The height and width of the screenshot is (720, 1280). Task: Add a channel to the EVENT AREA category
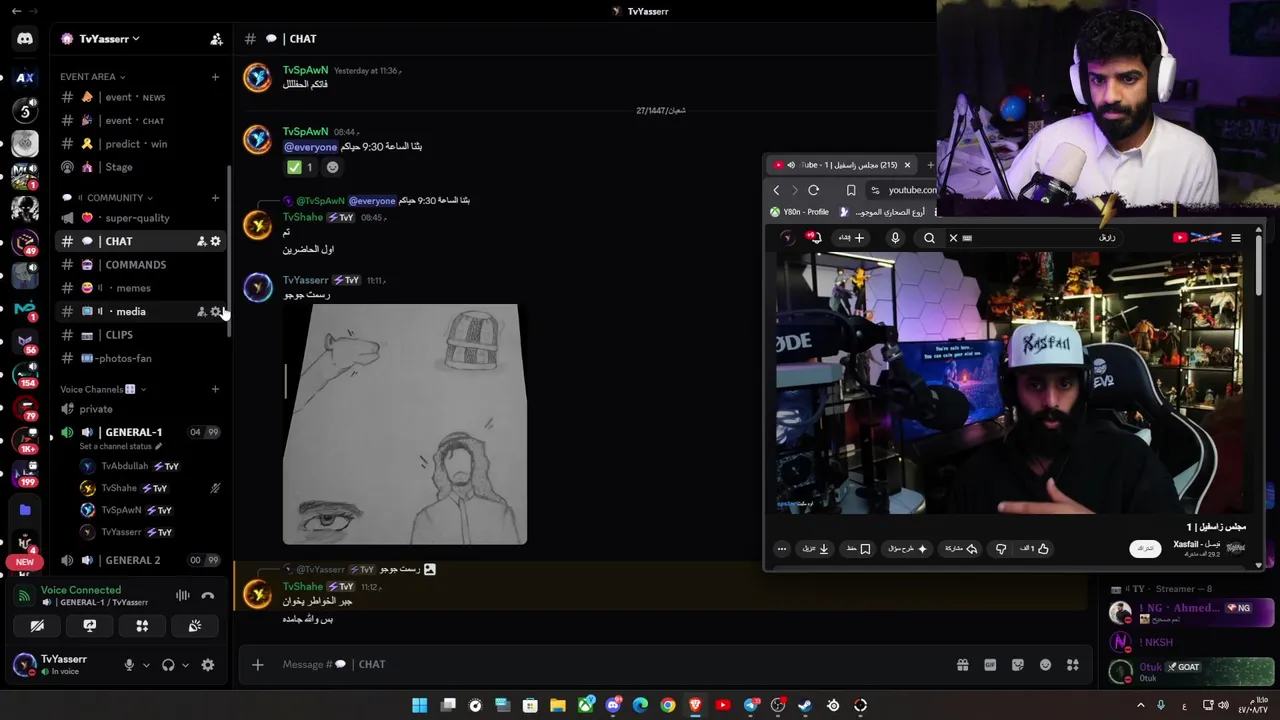point(215,77)
